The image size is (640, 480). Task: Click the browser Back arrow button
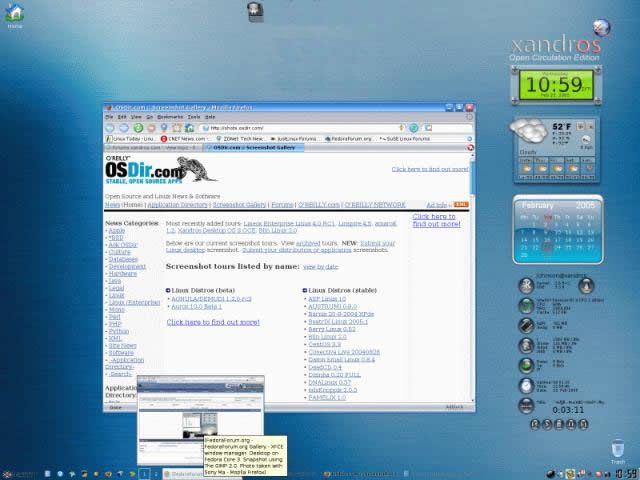[x=110, y=128]
